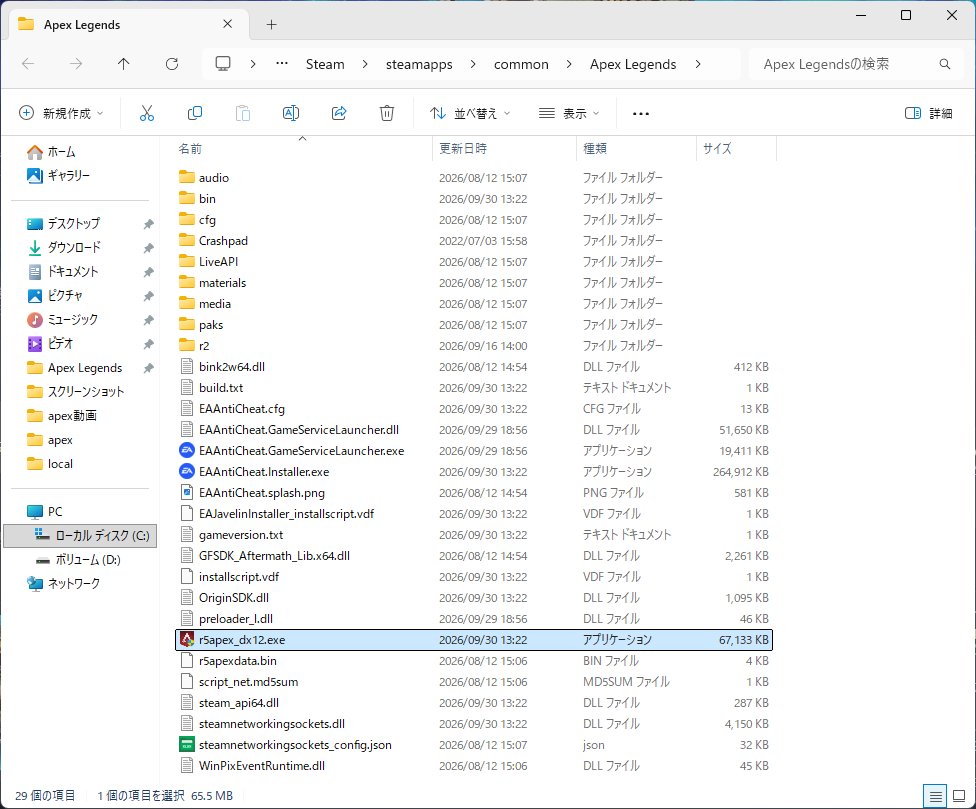Viewport: 976px width, 809px height.
Task: Click the EAAntiCheat.GameServiceLauncher.exe icon
Action: 187,451
